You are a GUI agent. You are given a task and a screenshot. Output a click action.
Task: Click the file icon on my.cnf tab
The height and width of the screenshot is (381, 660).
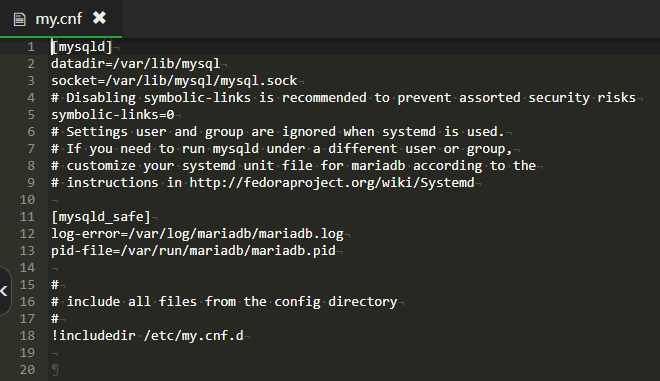point(19,19)
